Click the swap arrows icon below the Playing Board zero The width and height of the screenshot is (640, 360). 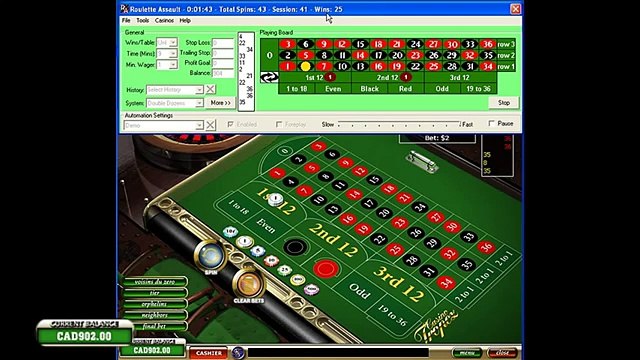[x=269, y=77]
